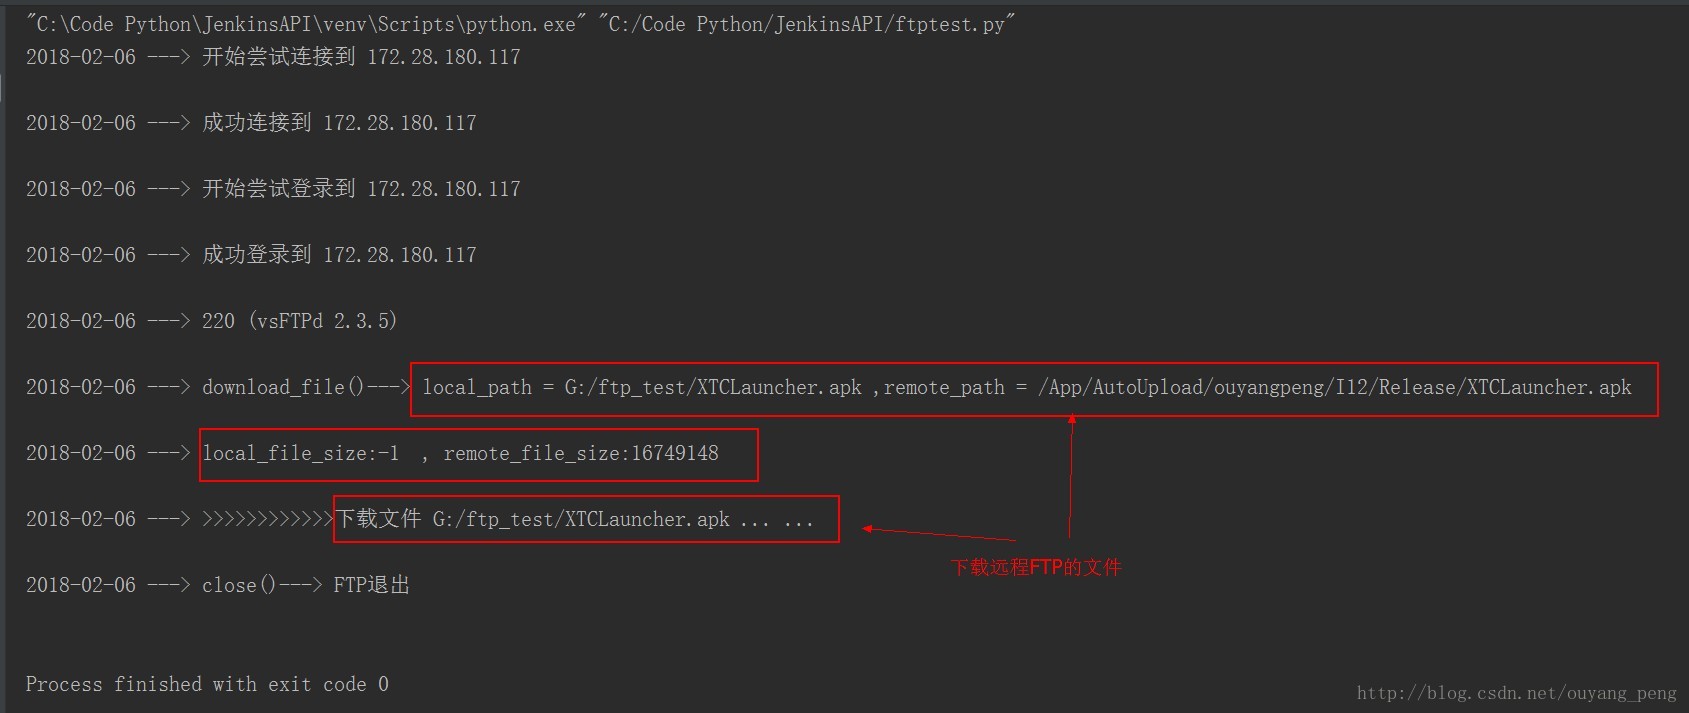Click the date stamp on the close() line
The width and height of the screenshot is (1689, 713).
point(81,585)
